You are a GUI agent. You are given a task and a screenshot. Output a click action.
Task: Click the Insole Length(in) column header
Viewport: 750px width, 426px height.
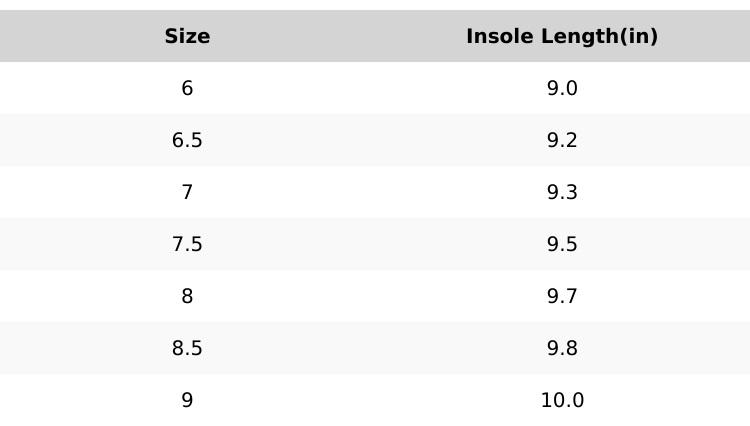(562, 37)
